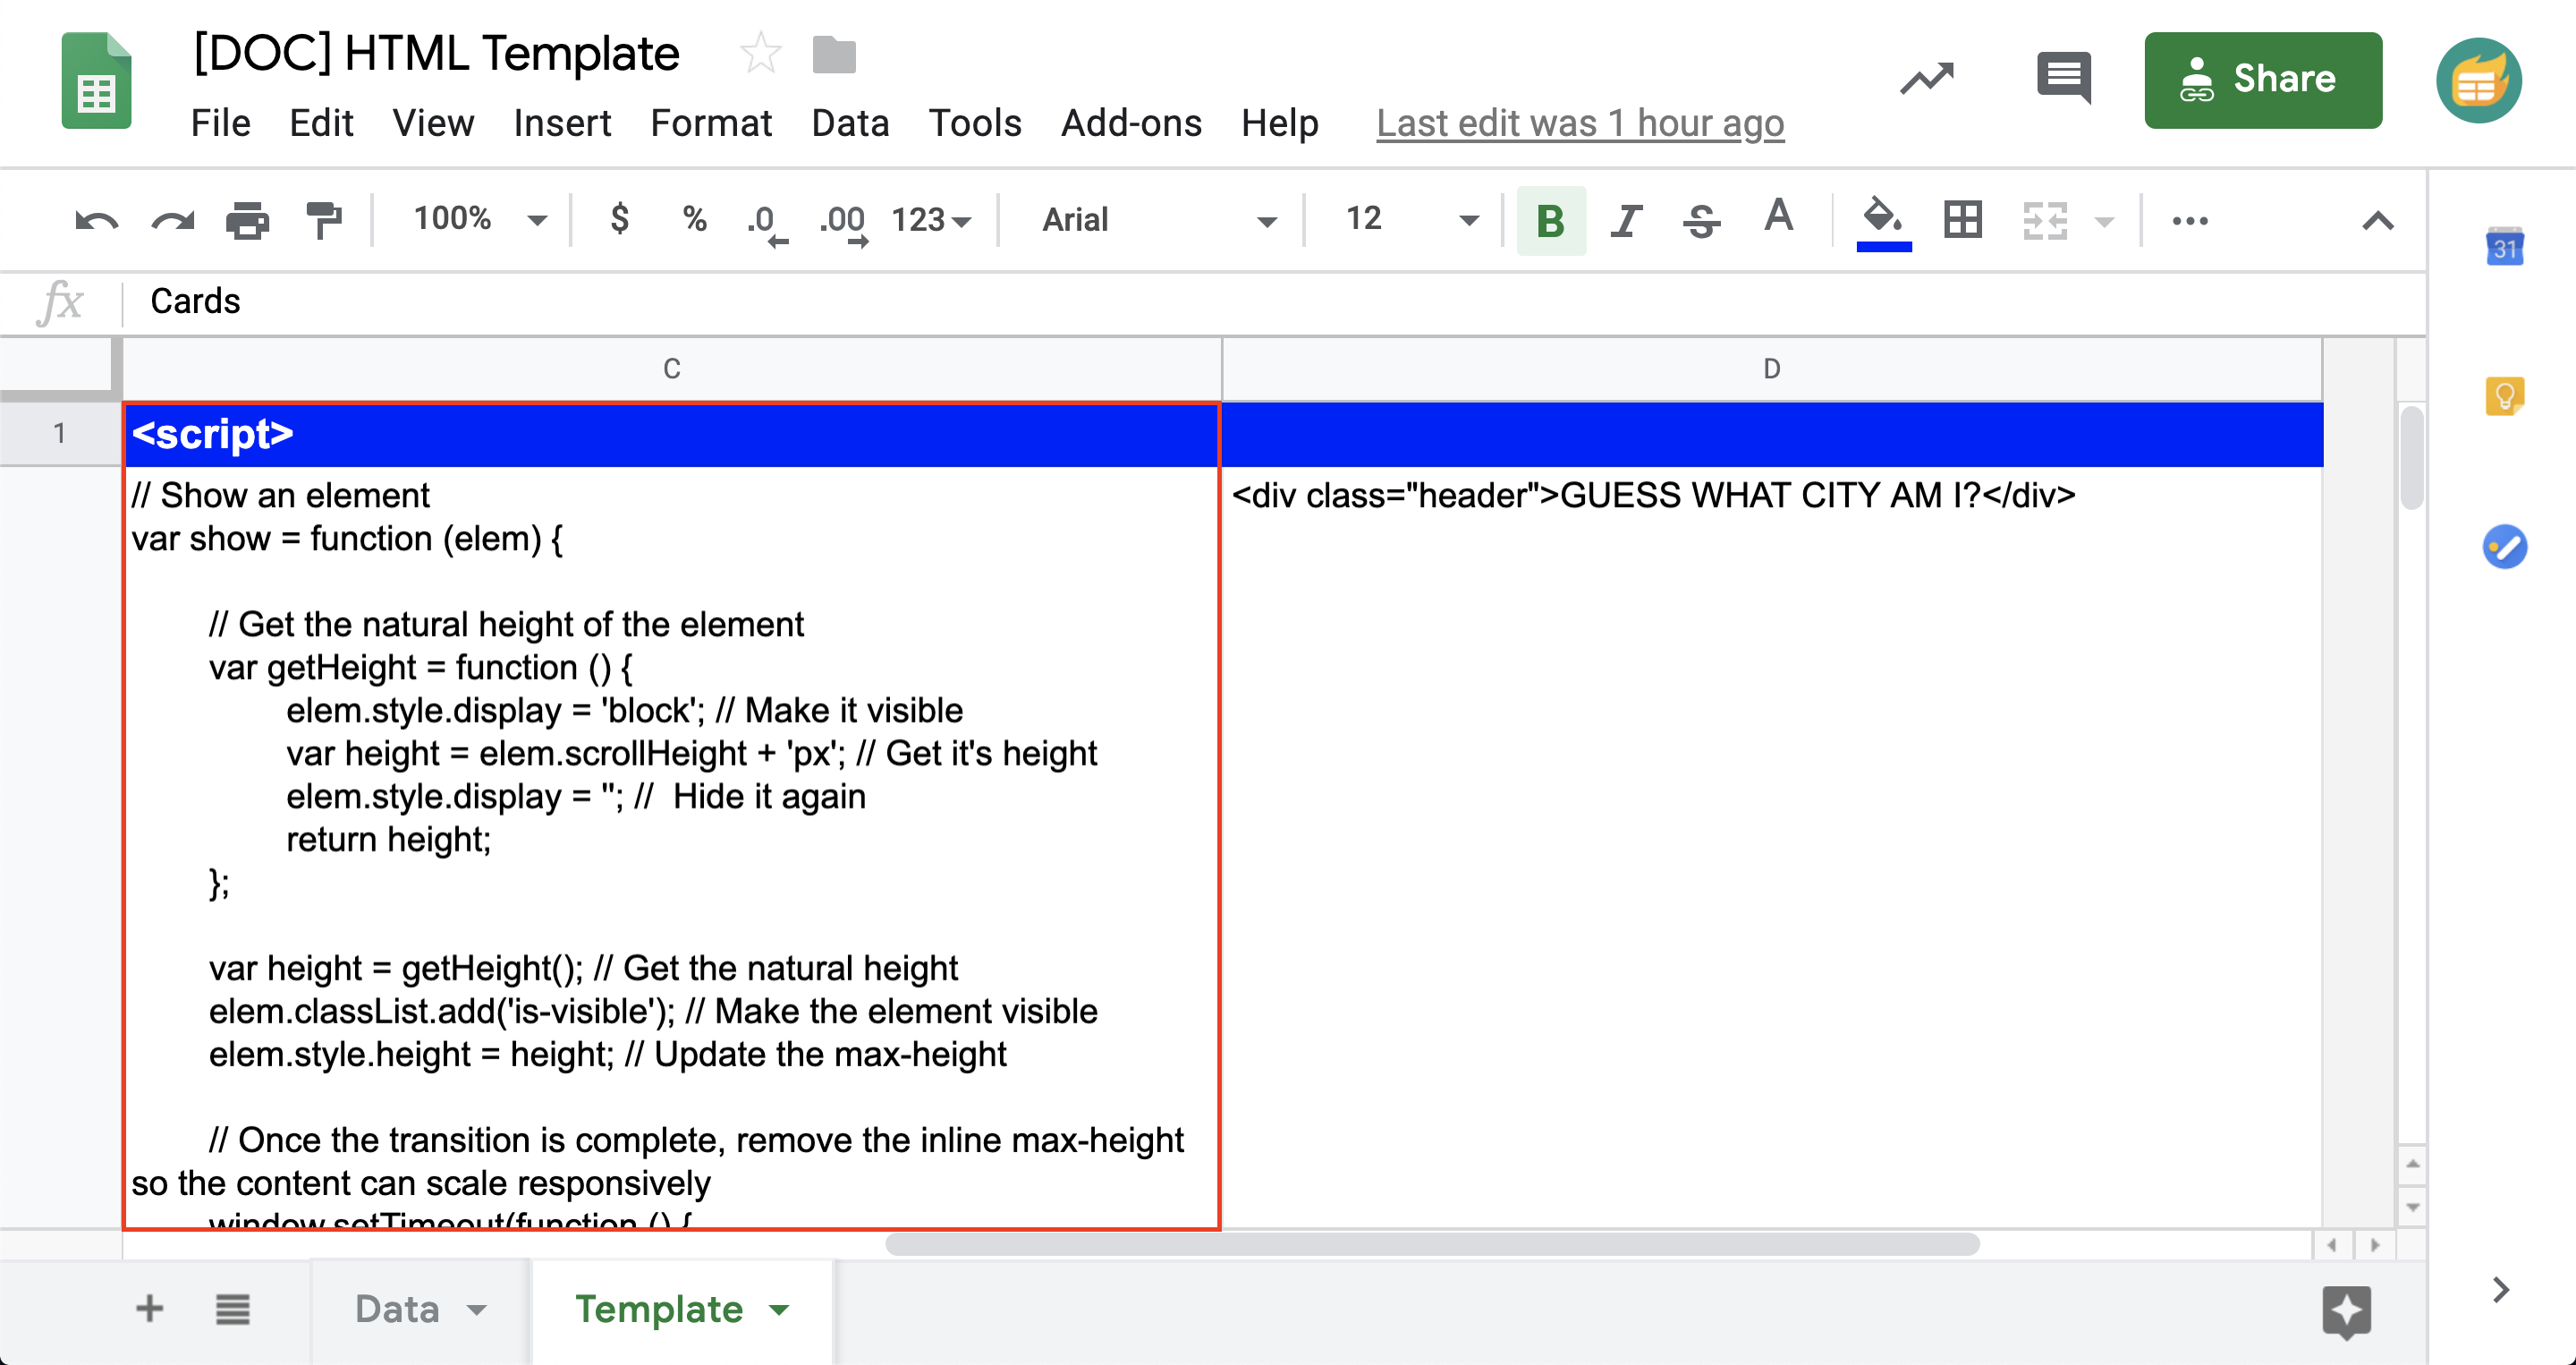Open comment history icon
The height and width of the screenshot is (1365, 2576).
[x=2063, y=78]
